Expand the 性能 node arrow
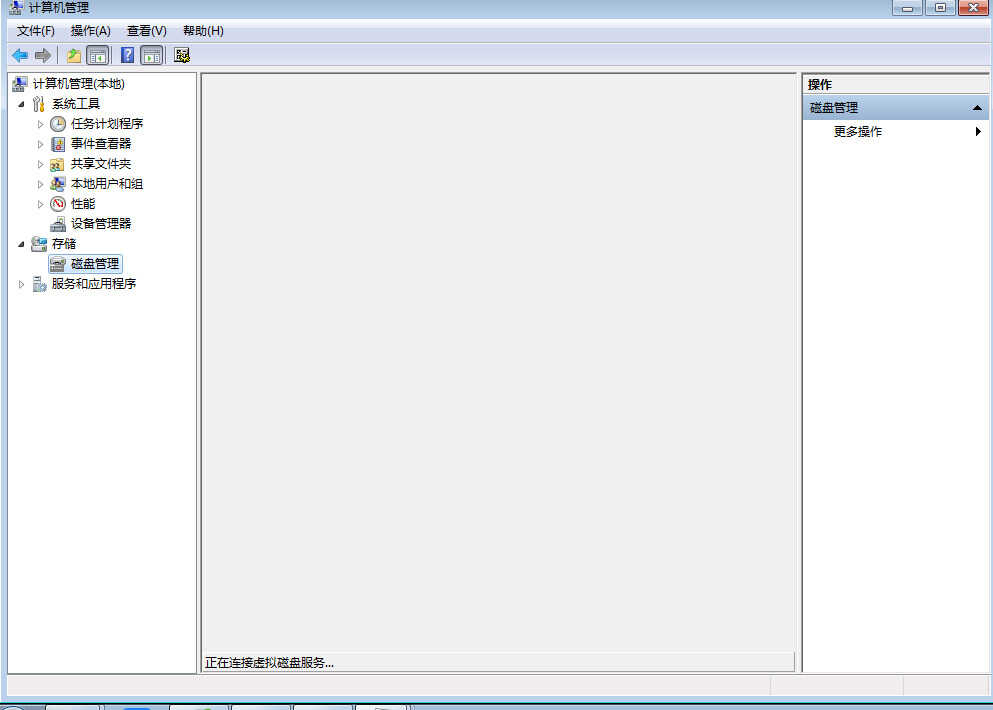The image size is (993, 710). 40,204
